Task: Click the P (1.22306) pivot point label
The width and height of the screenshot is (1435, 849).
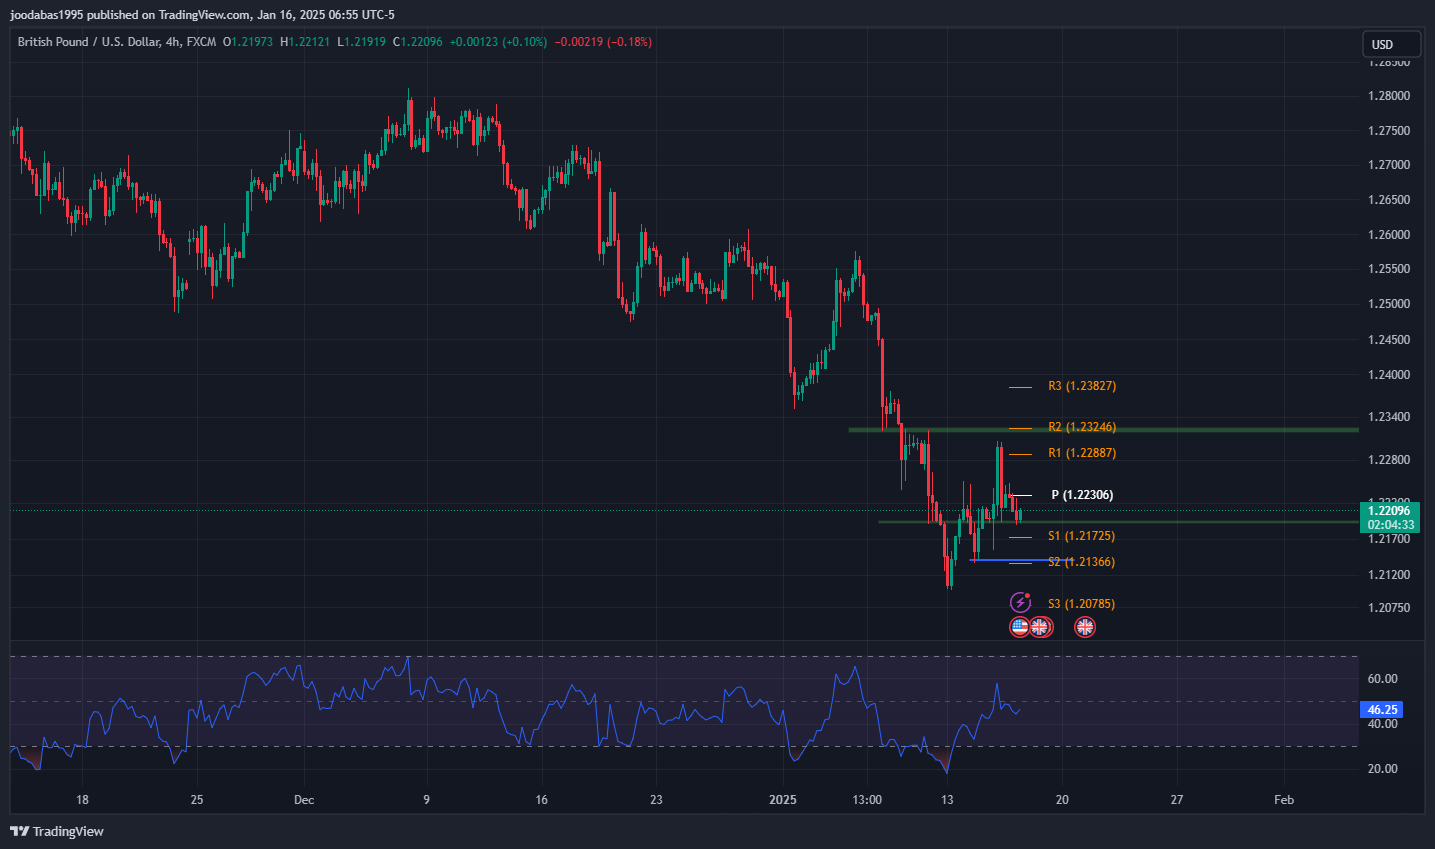Action: pos(1081,495)
